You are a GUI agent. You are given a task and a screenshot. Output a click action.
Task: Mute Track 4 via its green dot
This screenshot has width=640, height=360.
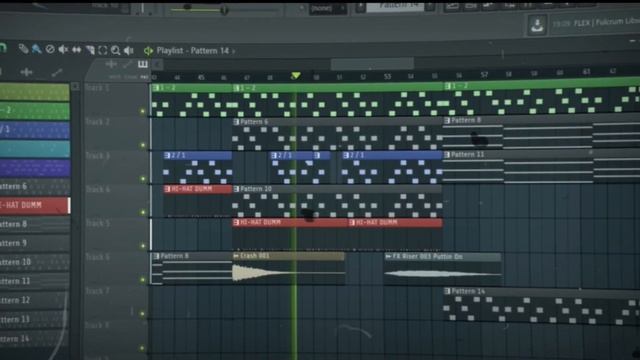(142, 212)
